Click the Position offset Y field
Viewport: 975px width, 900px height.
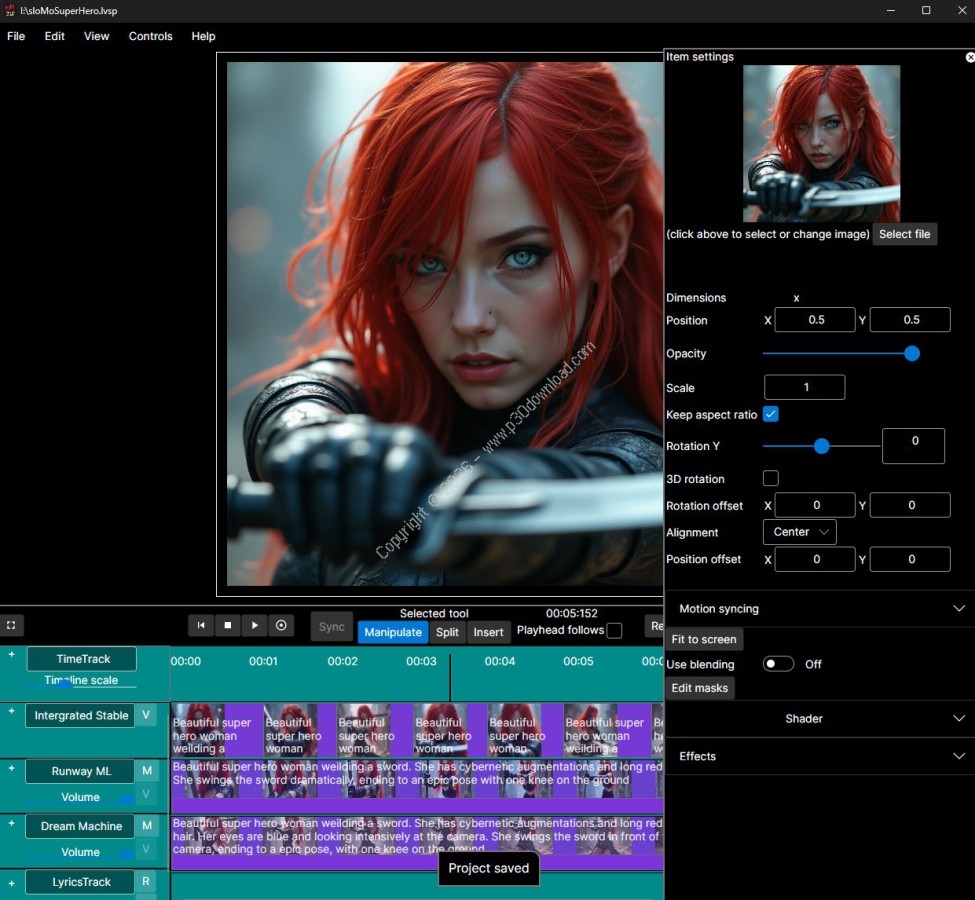pyautogui.click(x=910, y=559)
